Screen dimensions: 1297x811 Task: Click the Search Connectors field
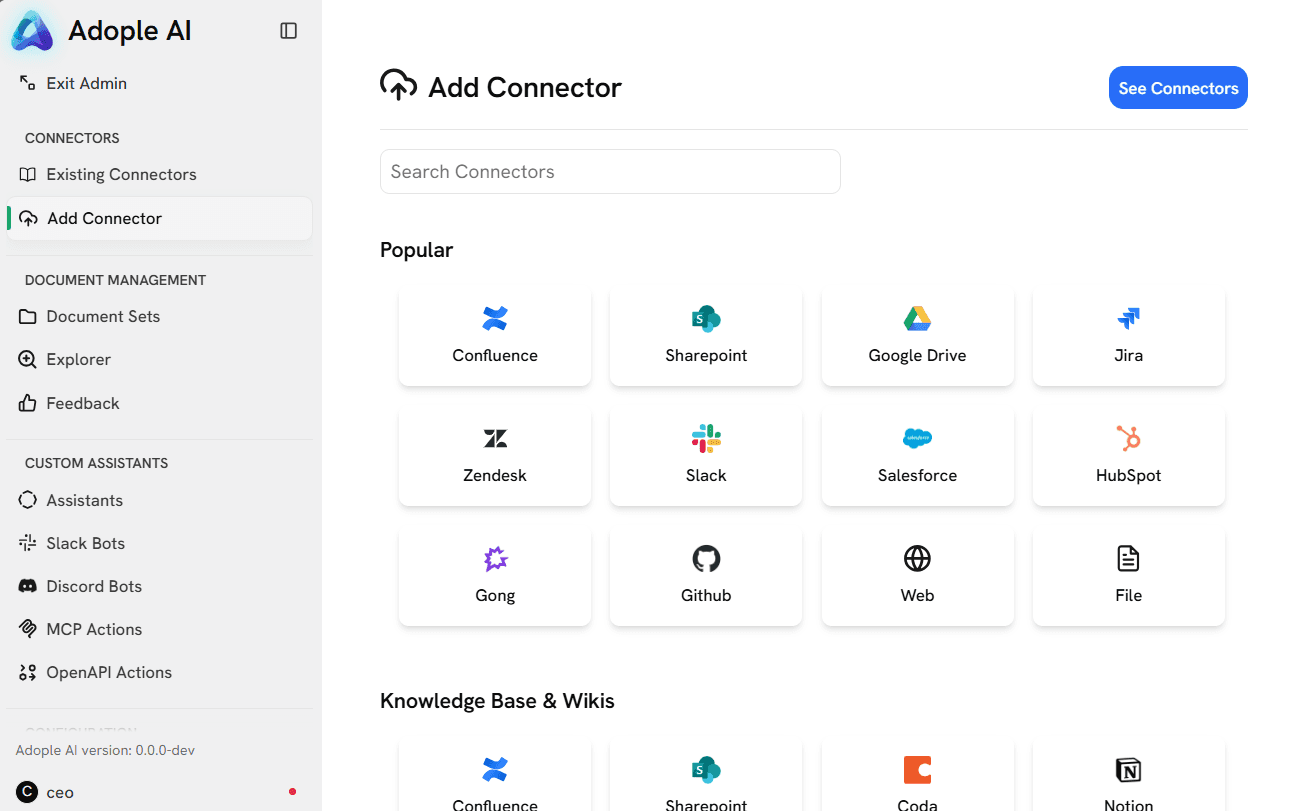(610, 171)
